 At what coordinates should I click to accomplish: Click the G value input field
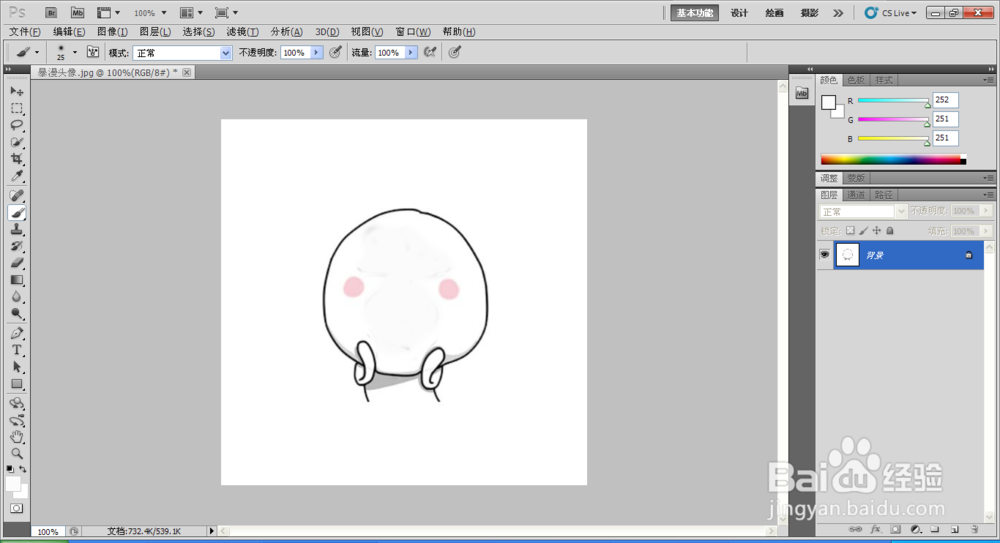945,119
